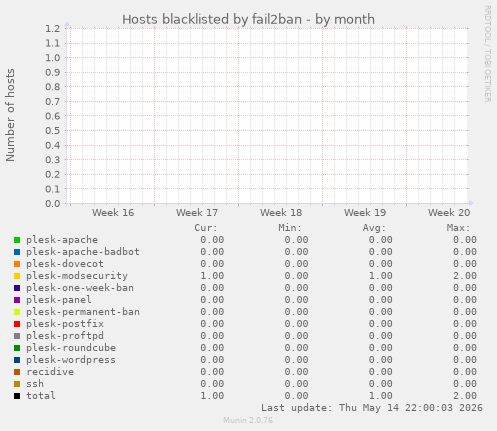Screen dimensions: 497x431
Task: Click the Munin 2.0.76 version footer
Action: pyautogui.click(x=248, y=420)
